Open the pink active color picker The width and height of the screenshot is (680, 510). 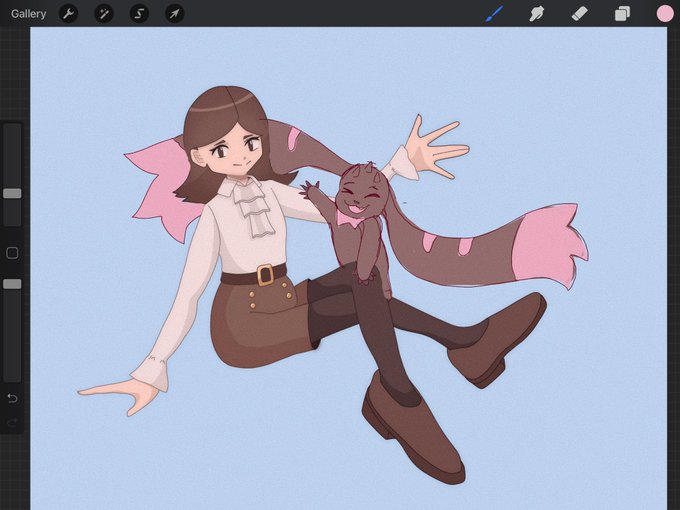coord(664,13)
